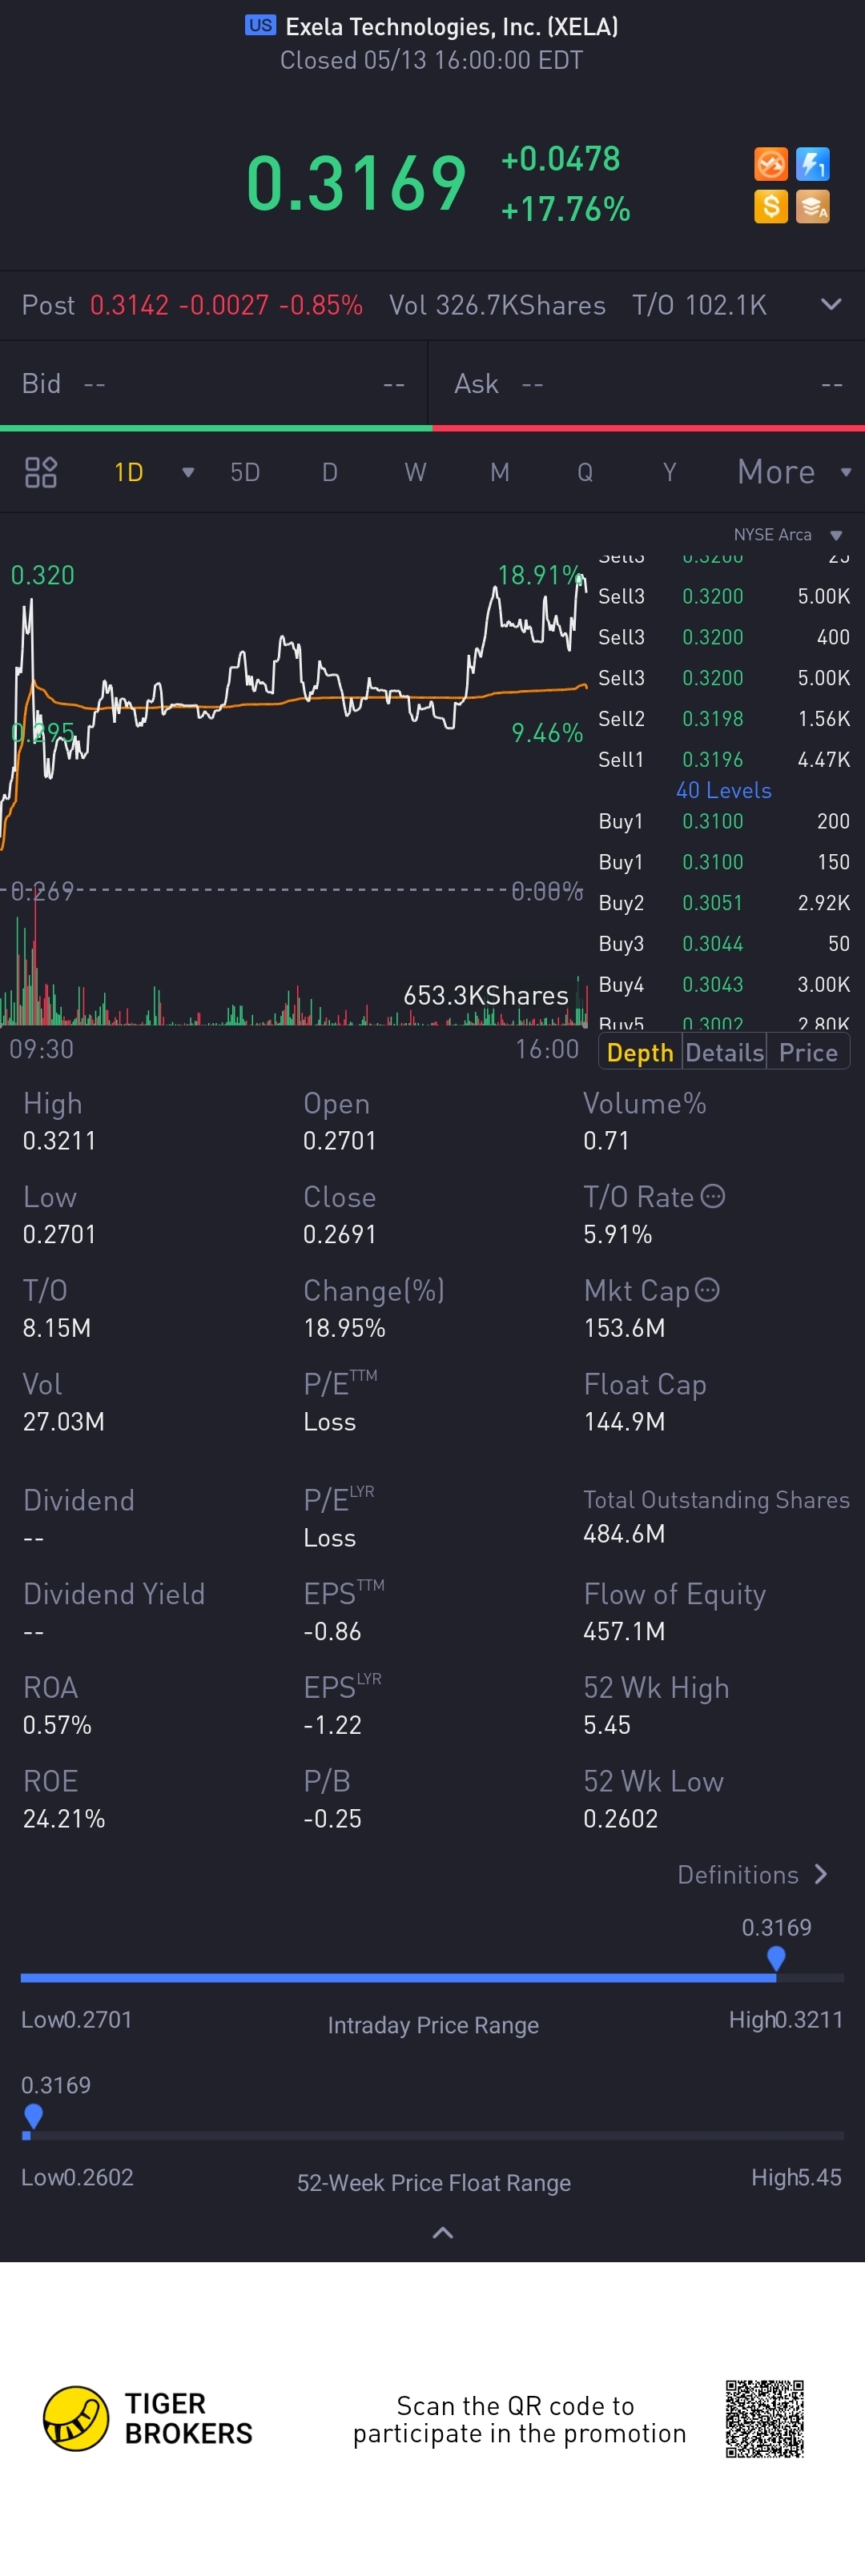The width and height of the screenshot is (865, 2576).
Task: Tap the intraday price range marker
Action: pyautogui.click(x=776, y=1959)
